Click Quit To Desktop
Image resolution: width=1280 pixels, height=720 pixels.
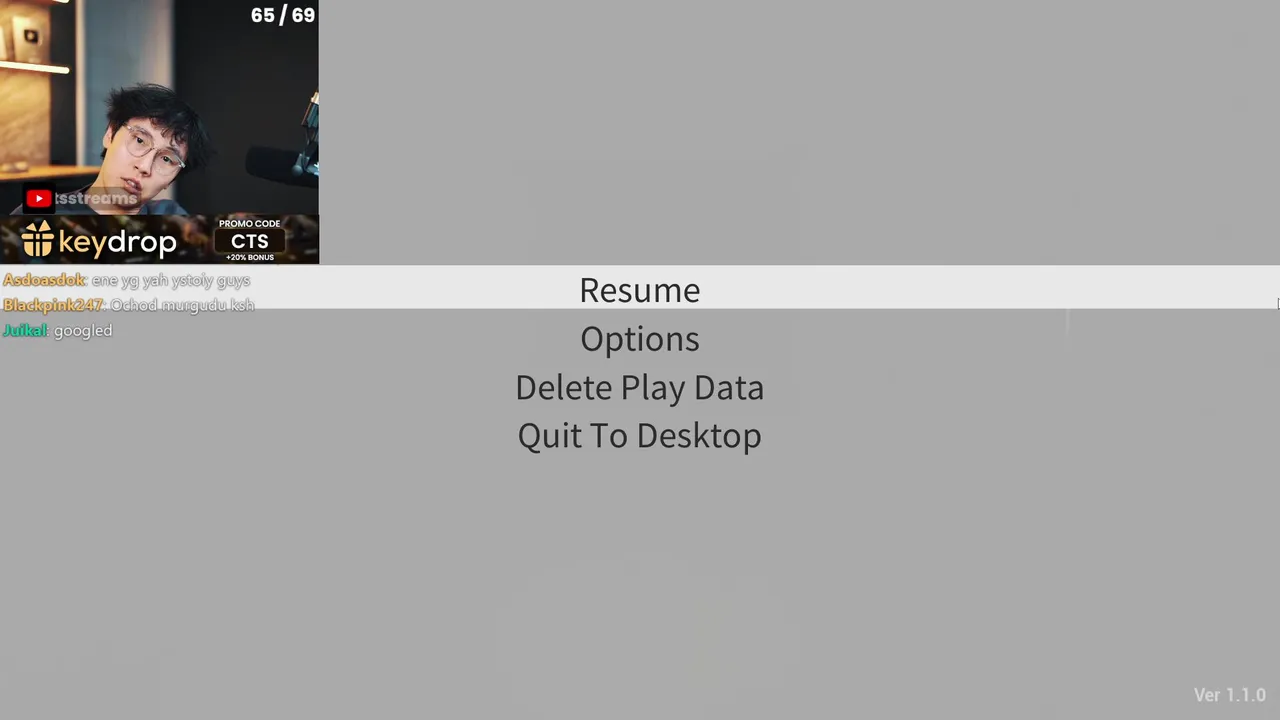point(640,436)
